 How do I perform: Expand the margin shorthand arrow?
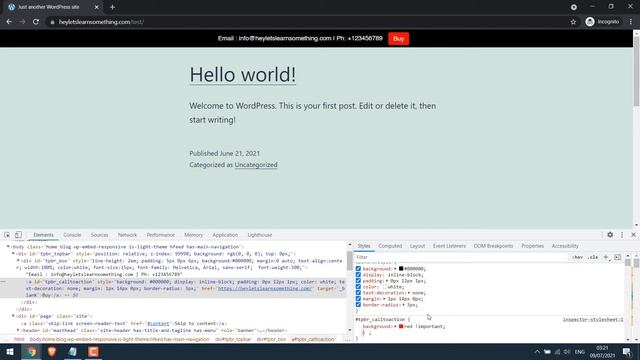coord(384,299)
